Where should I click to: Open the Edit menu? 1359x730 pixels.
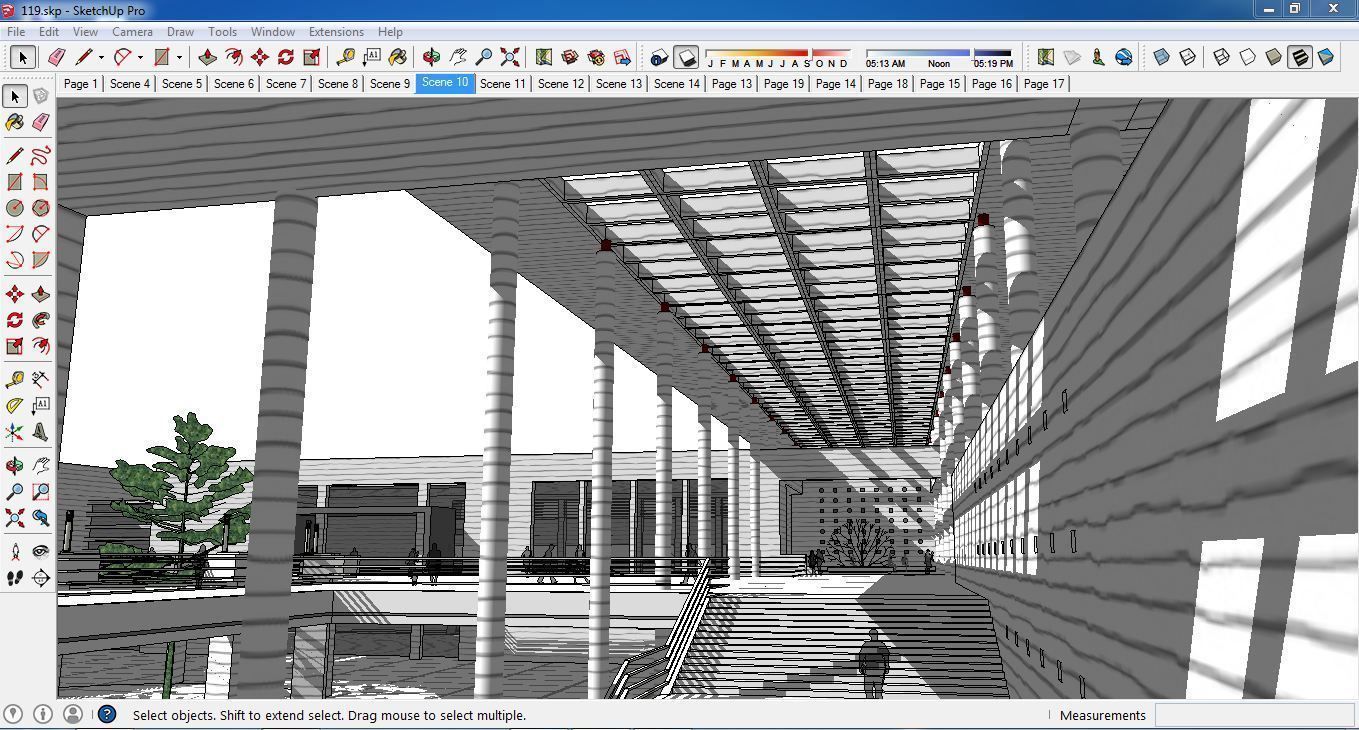pos(49,32)
